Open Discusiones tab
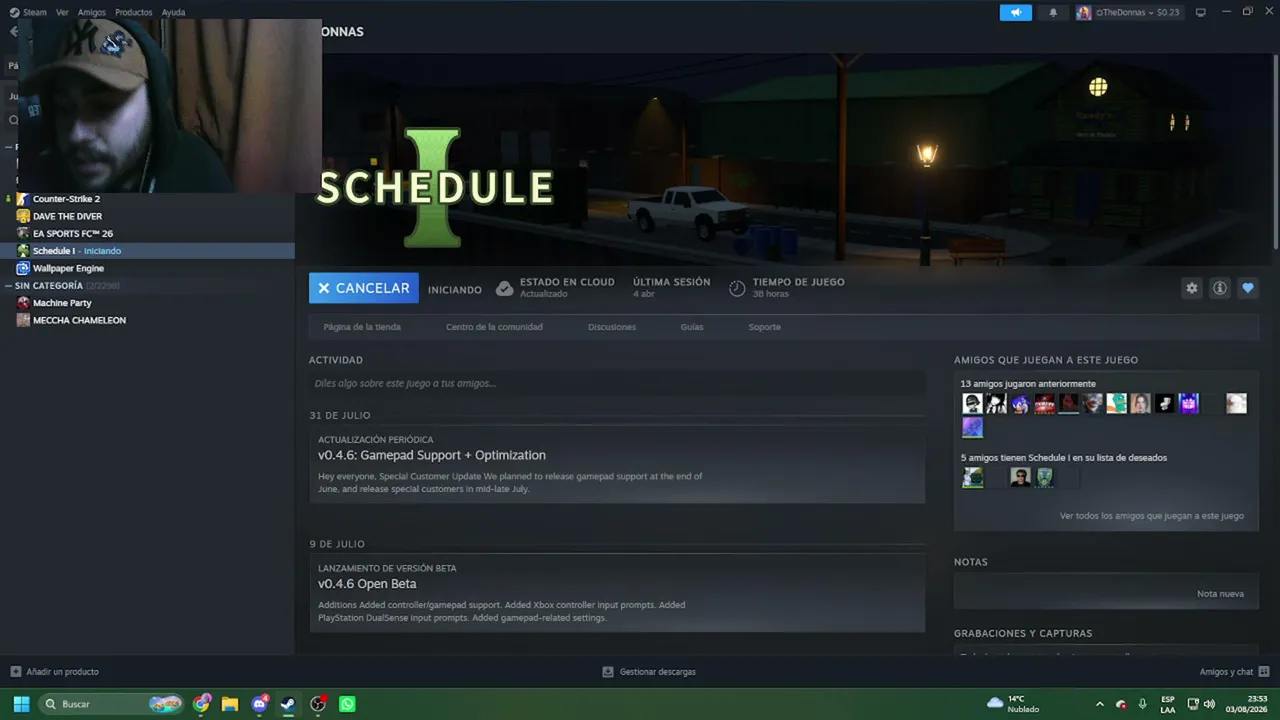Screen dimensions: 1280x720 click(x=612, y=327)
